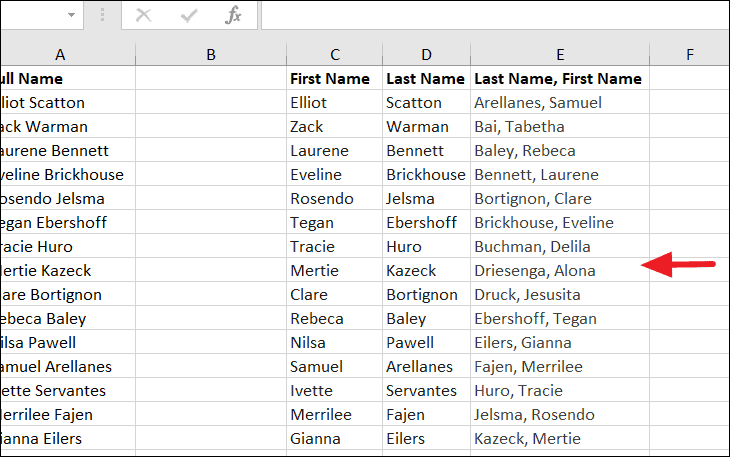Screen dimensions: 730x457
Task: Expand the Name Box dropdown arrow
Action: point(71,15)
